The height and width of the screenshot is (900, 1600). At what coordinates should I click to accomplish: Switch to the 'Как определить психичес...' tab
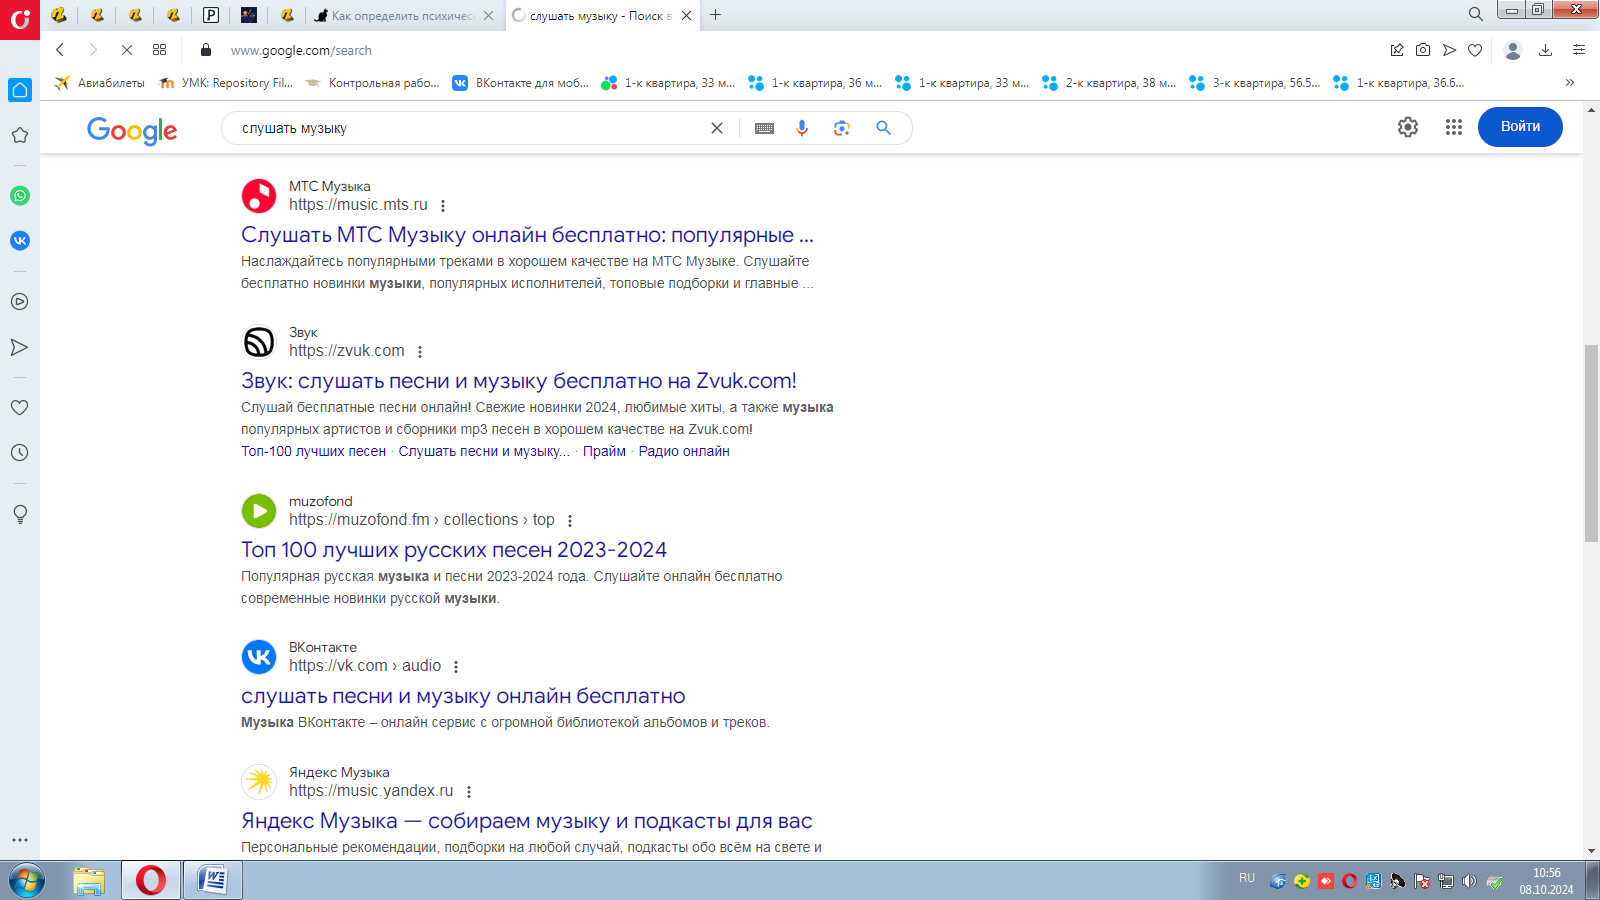tap(402, 16)
